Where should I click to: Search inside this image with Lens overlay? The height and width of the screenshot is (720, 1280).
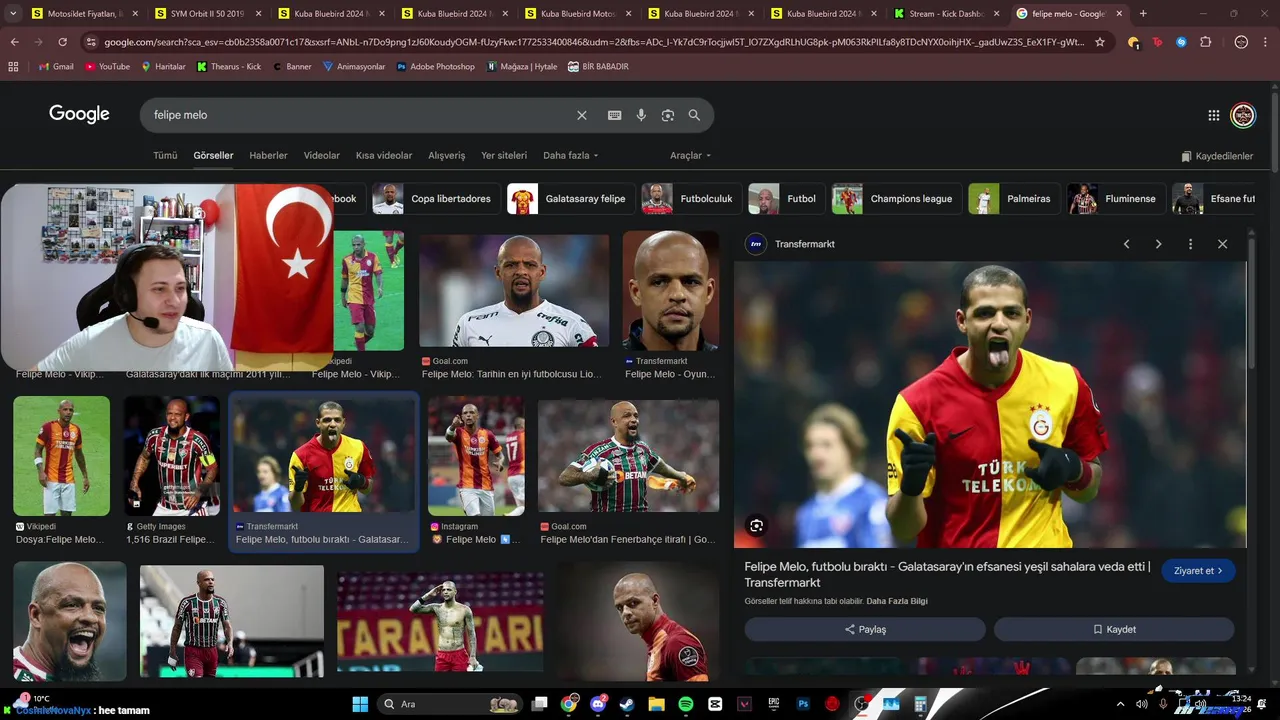pyautogui.click(x=756, y=526)
